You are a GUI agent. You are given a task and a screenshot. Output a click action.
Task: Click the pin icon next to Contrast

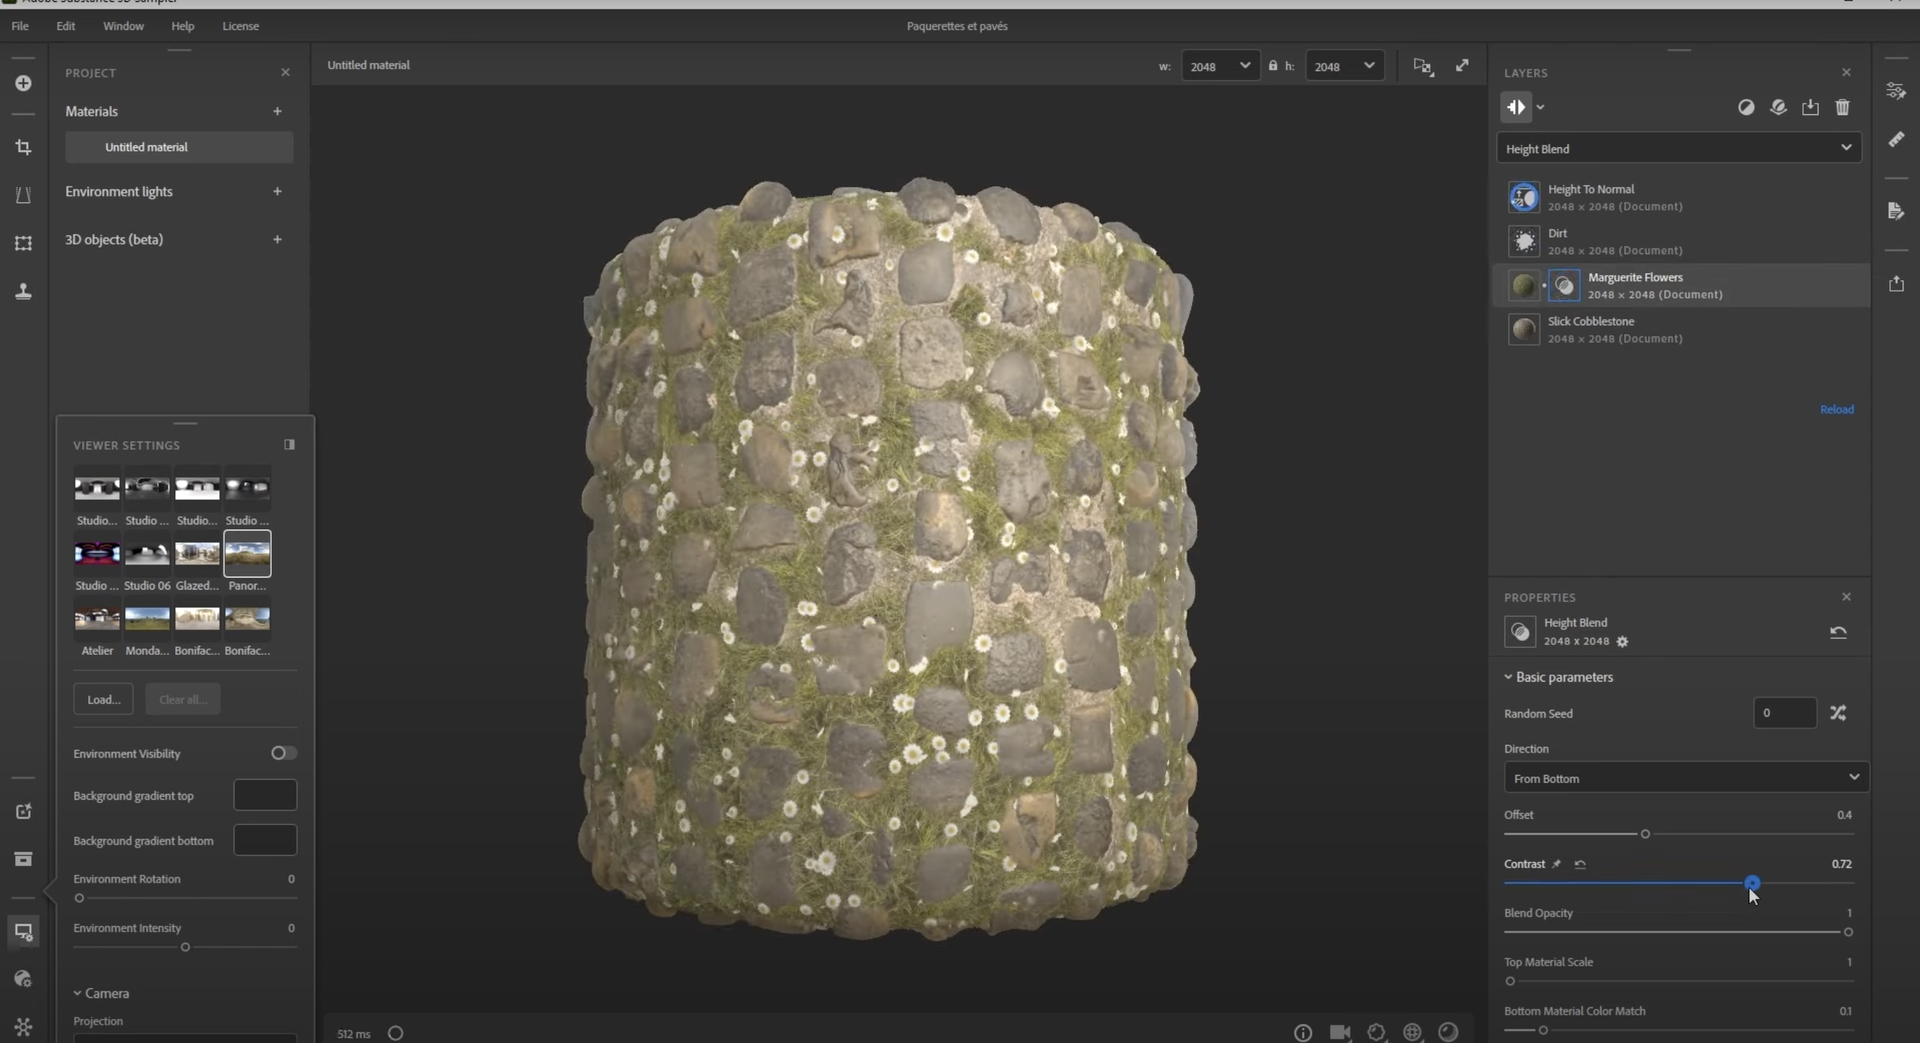click(1557, 864)
